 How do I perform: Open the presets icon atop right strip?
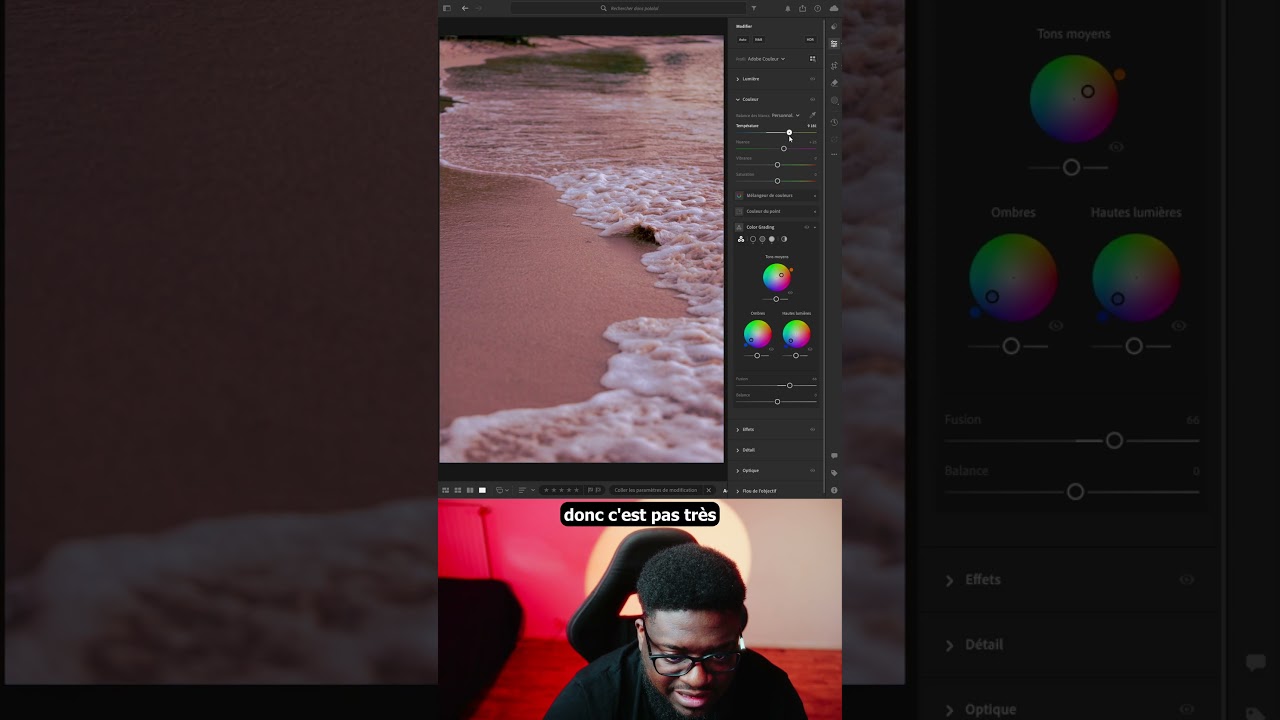[834, 26]
